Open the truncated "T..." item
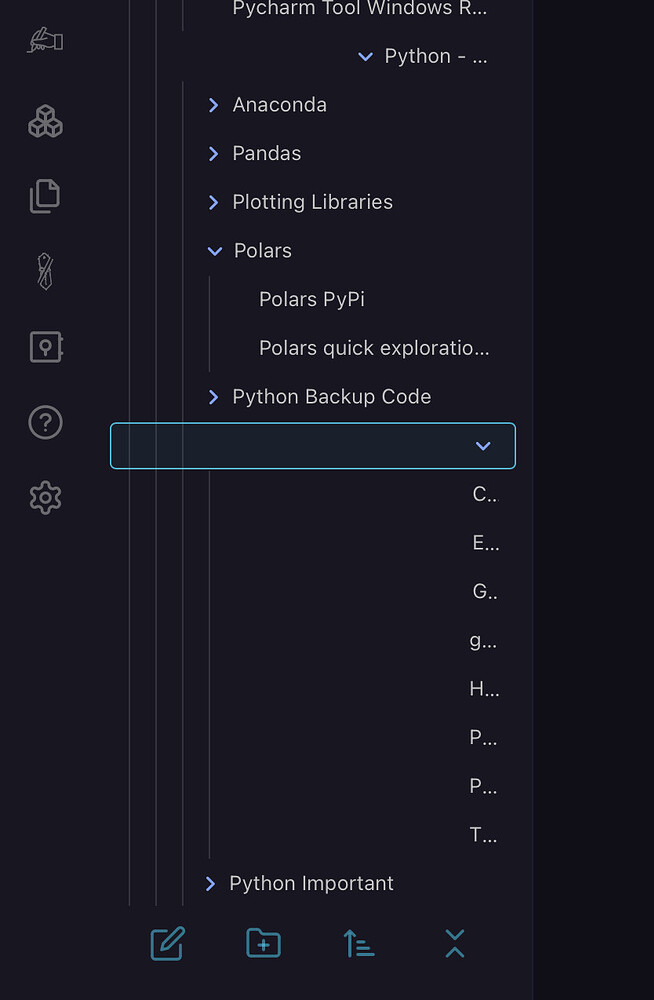This screenshot has height=1000, width=654. point(483,835)
